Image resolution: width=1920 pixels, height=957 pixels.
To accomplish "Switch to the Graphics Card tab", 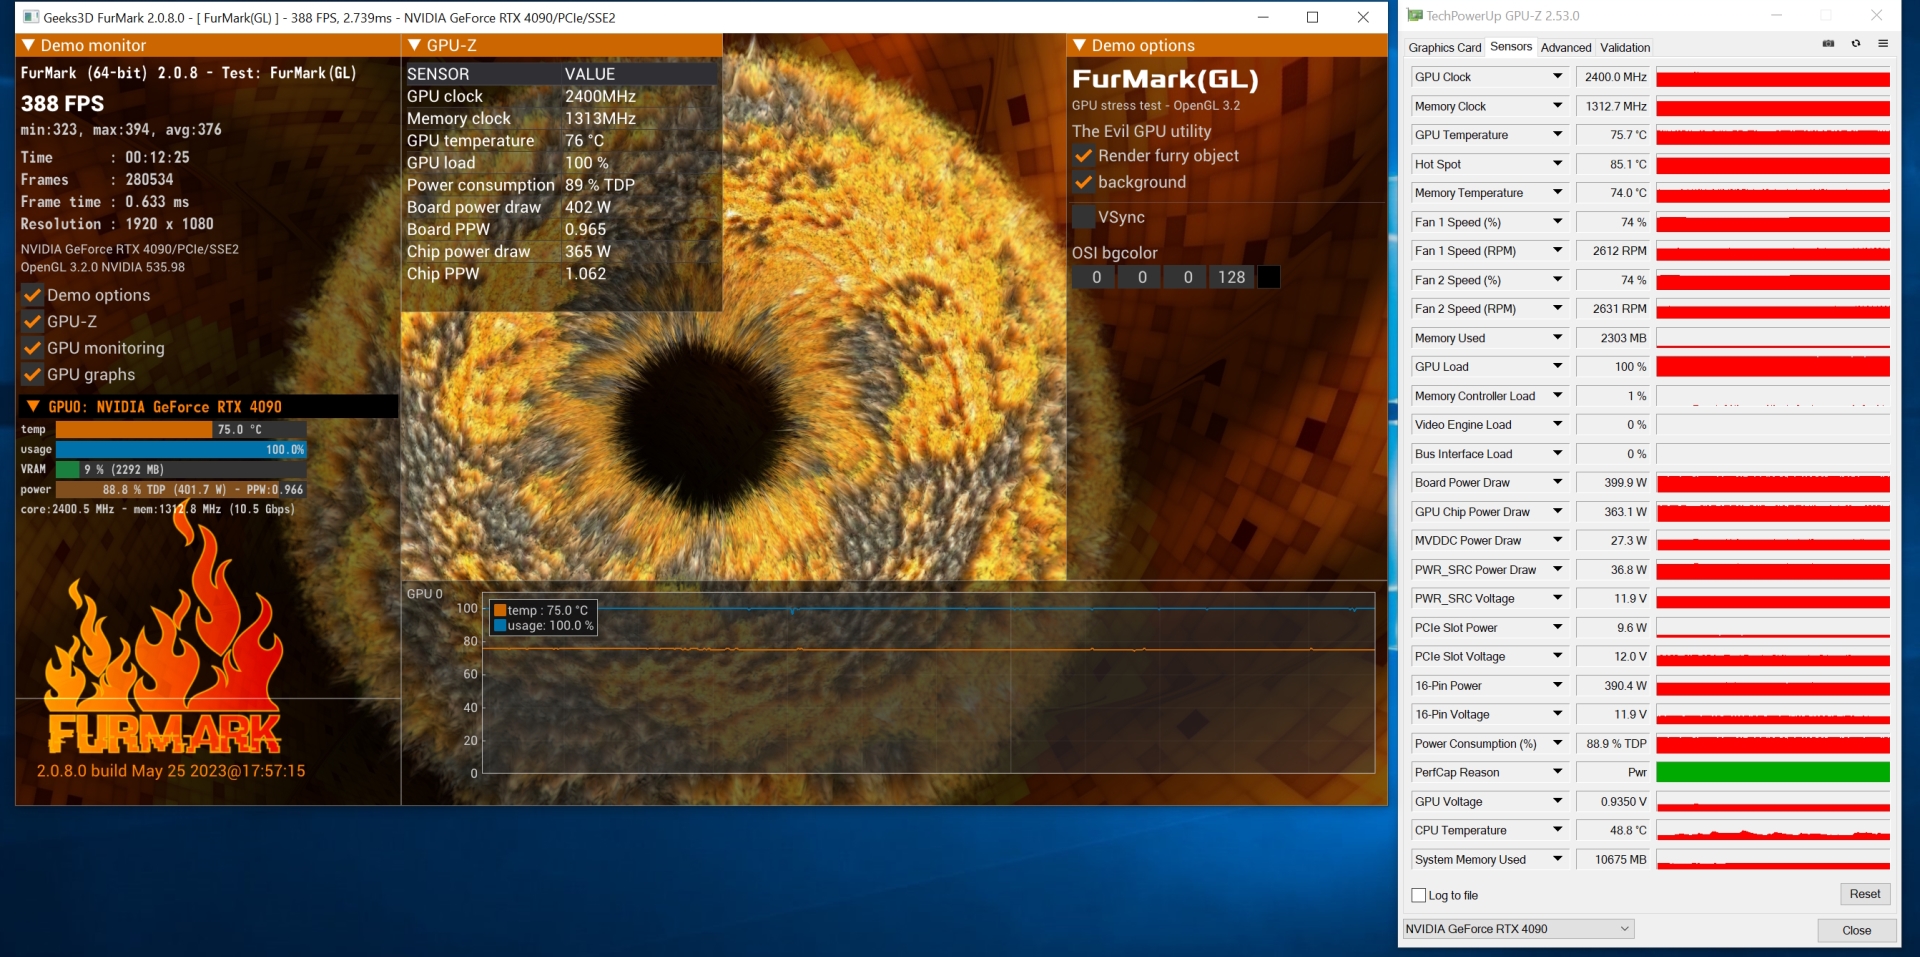I will coord(1444,48).
